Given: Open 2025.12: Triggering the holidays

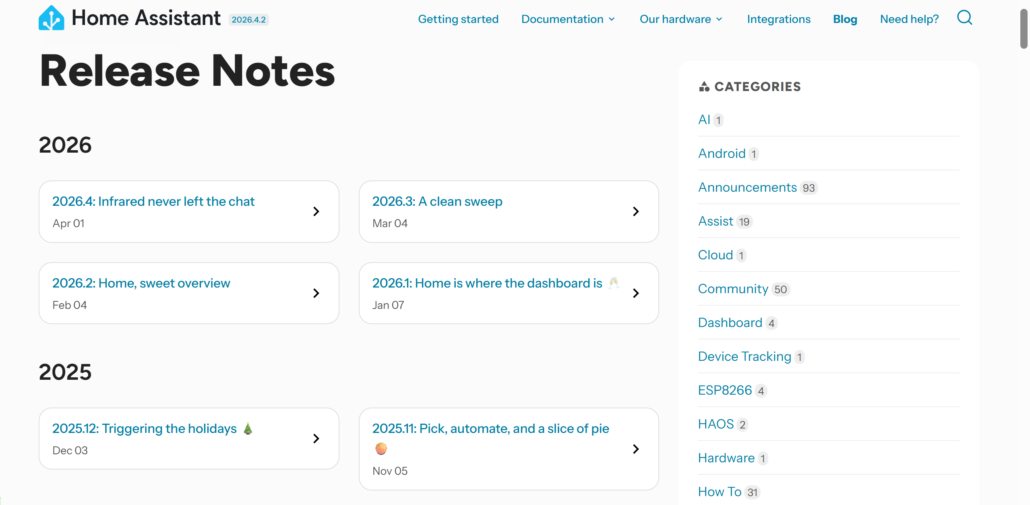Looking at the screenshot, I should [x=153, y=429].
